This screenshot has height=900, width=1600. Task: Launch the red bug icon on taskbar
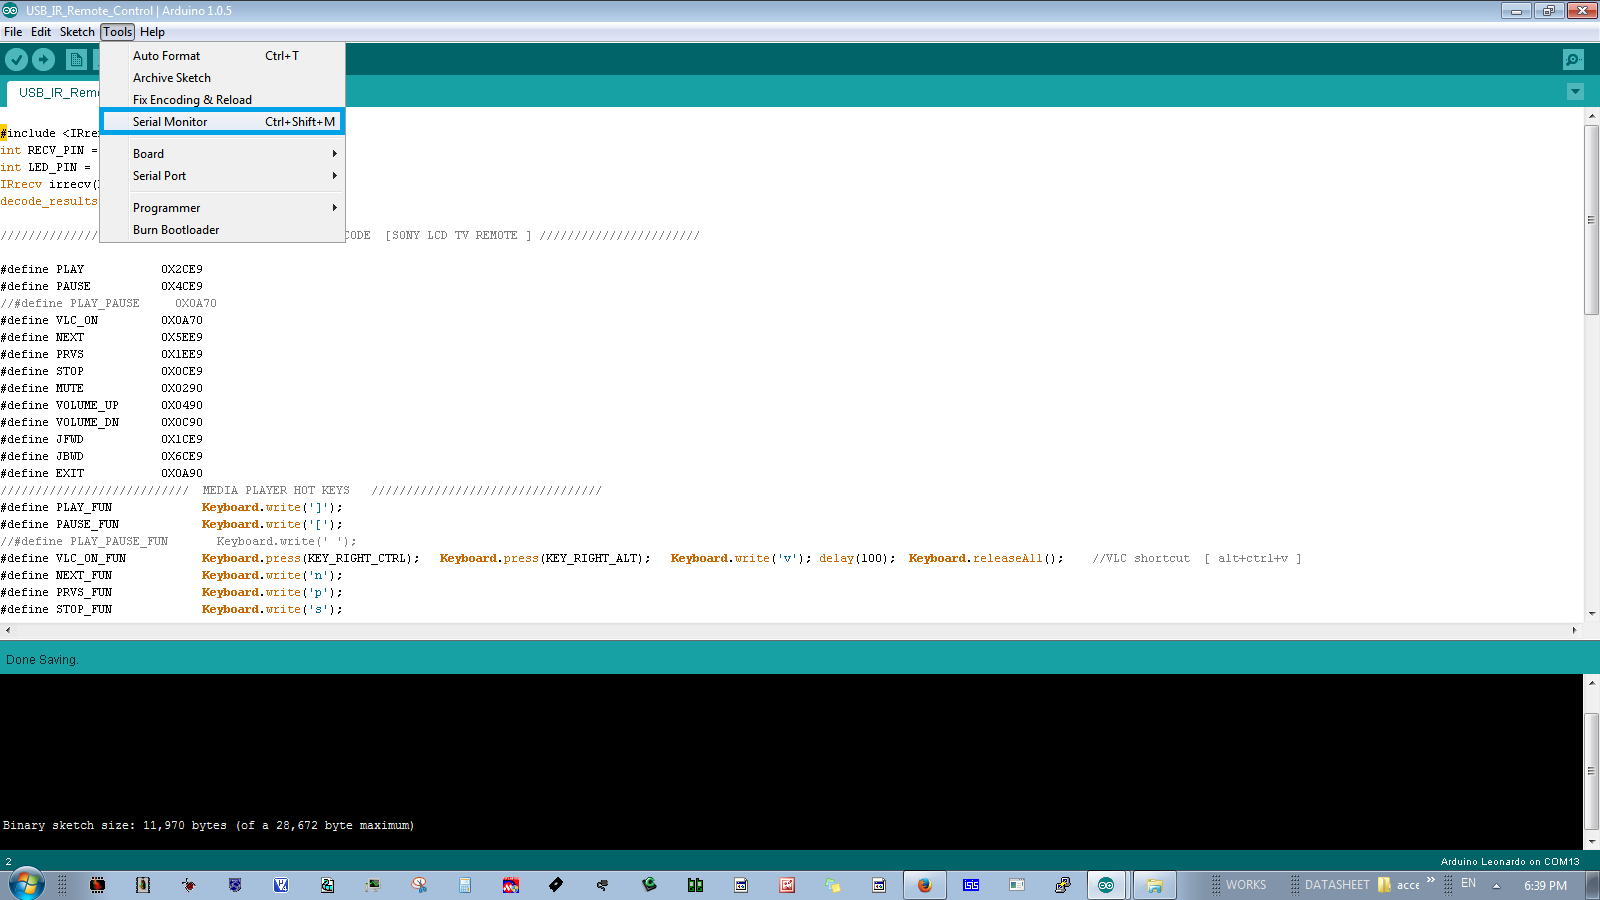click(189, 885)
